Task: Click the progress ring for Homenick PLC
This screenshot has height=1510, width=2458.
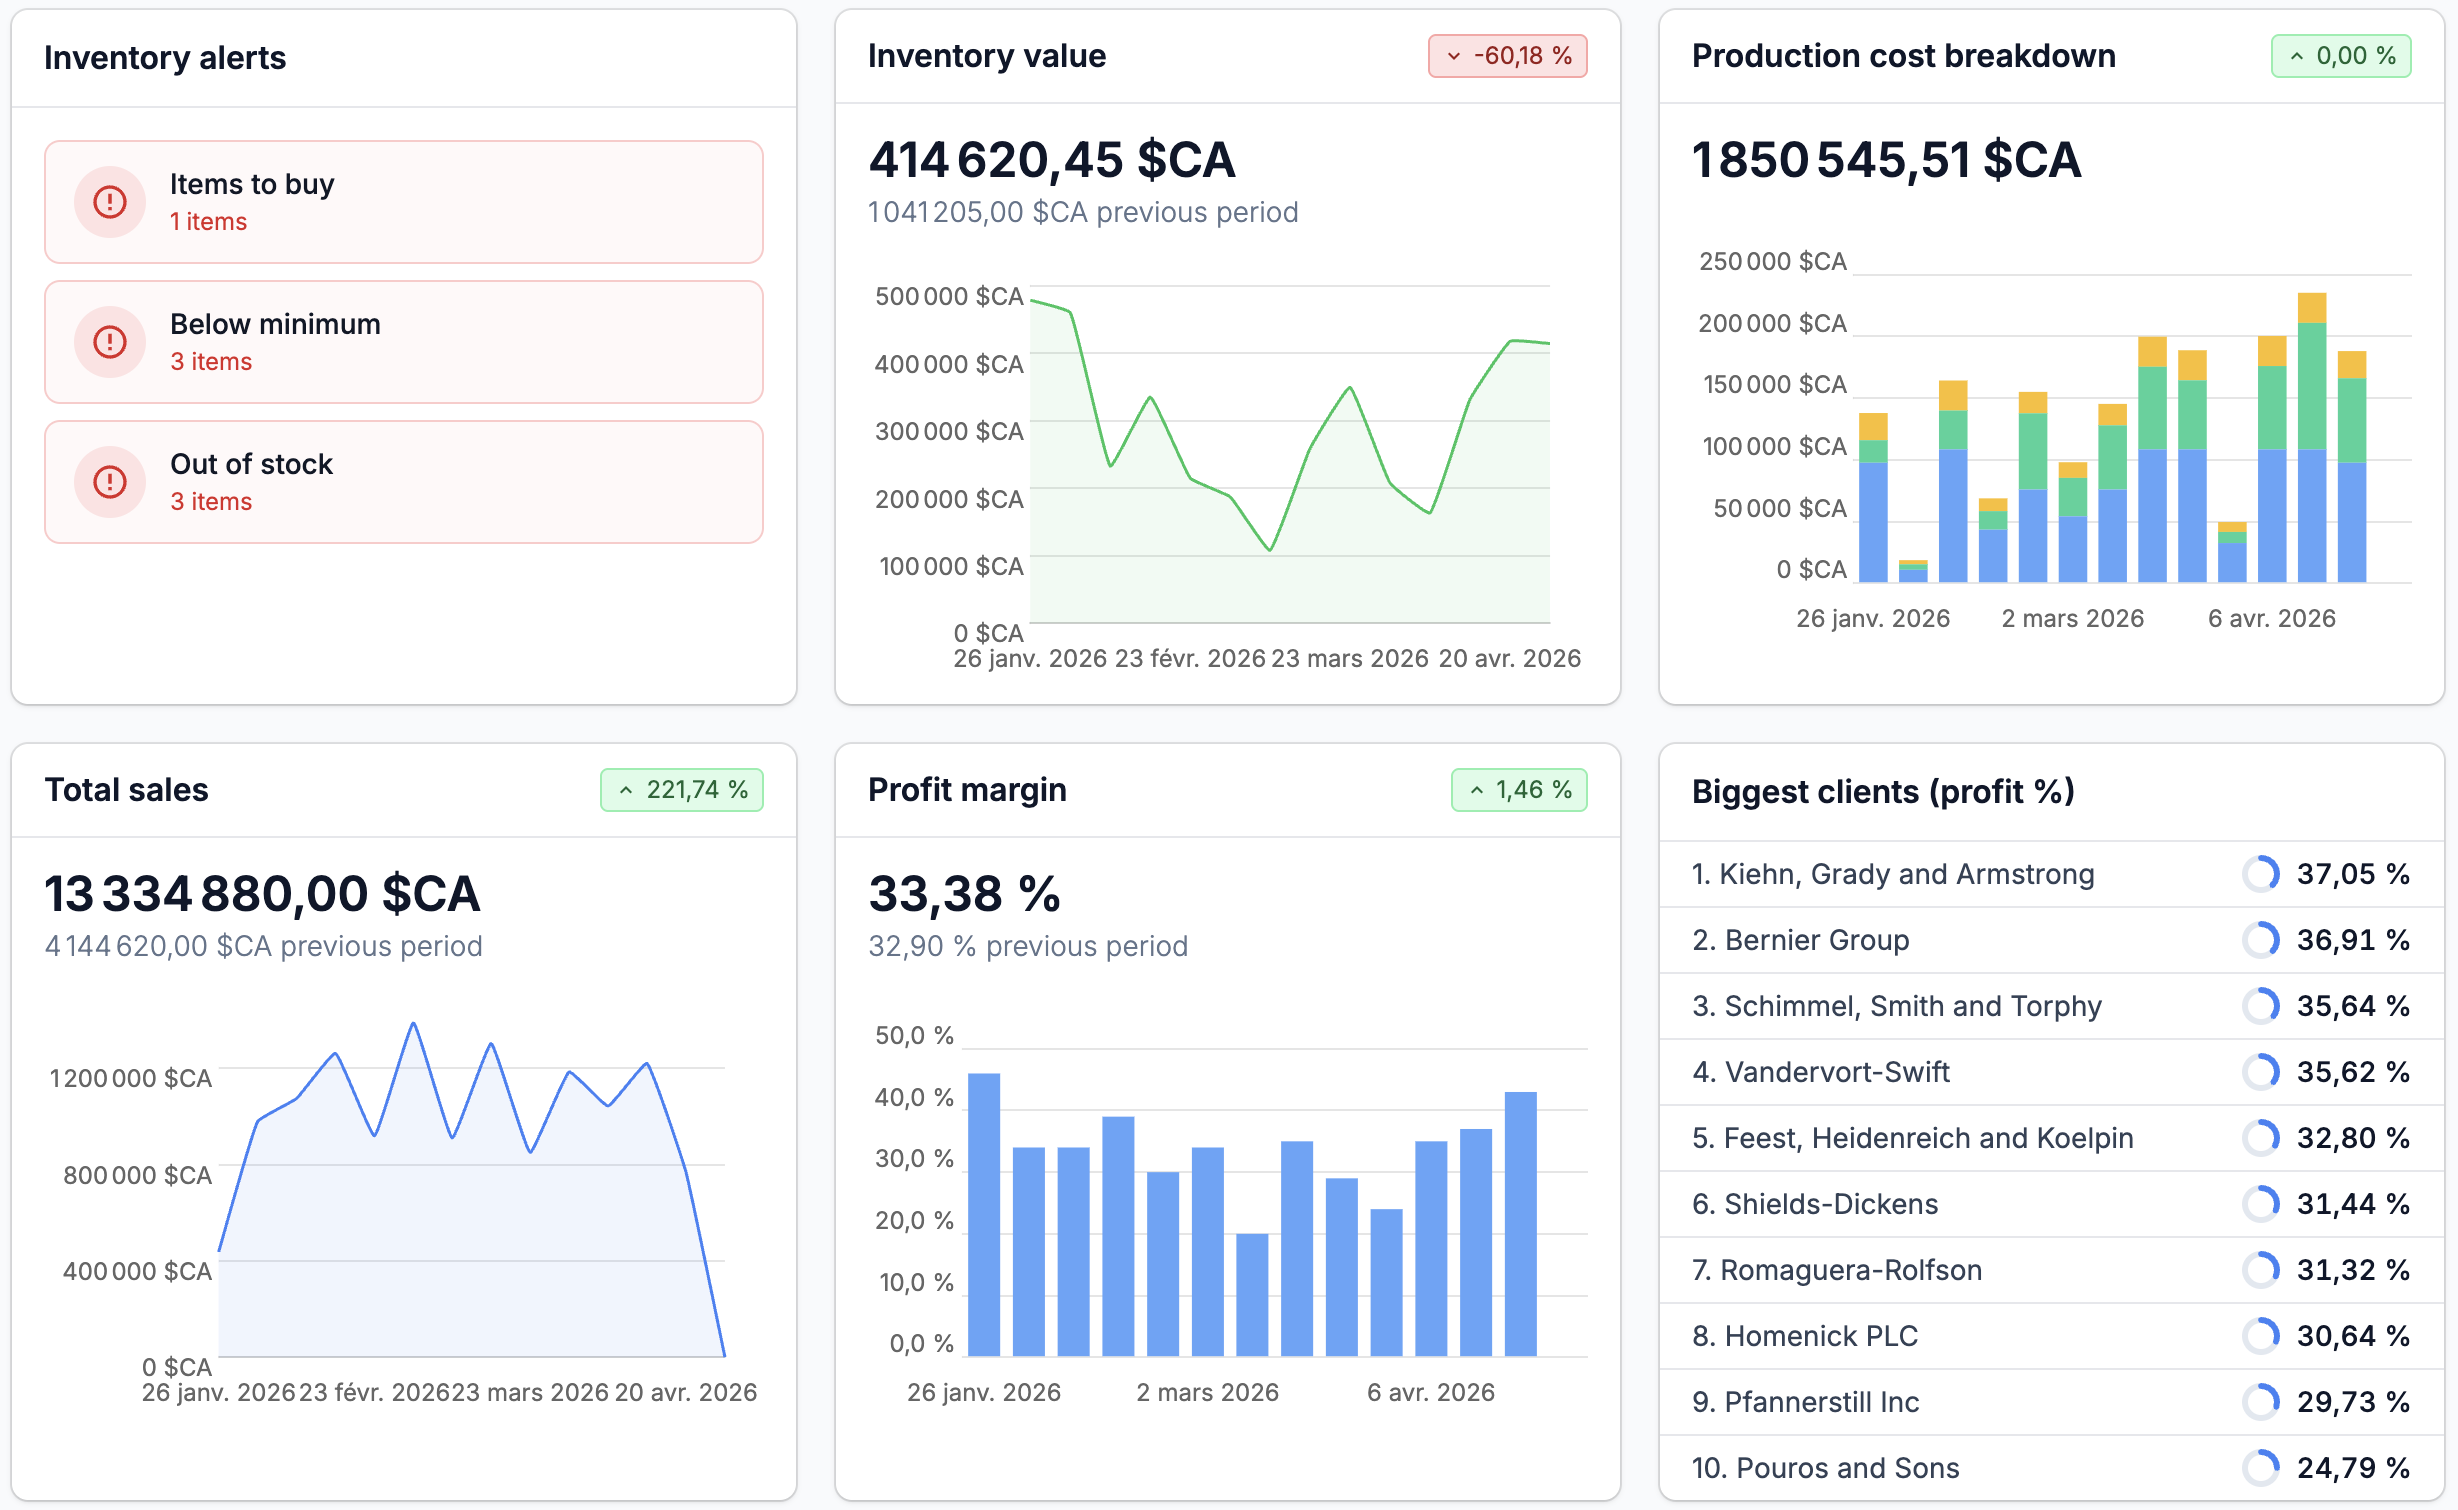Action: pos(2260,1336)
